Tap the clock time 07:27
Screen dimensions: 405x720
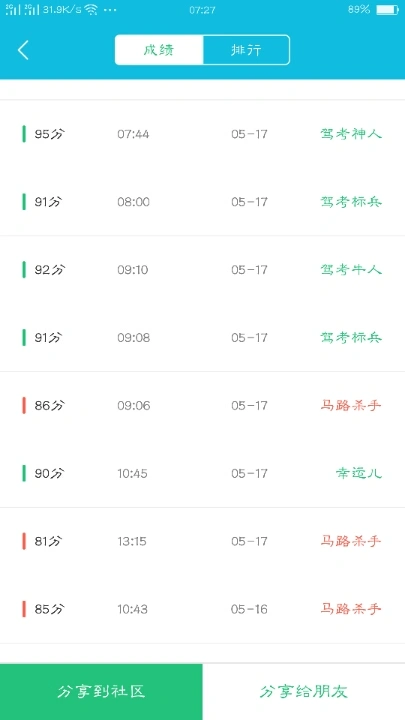pos(202,10)
